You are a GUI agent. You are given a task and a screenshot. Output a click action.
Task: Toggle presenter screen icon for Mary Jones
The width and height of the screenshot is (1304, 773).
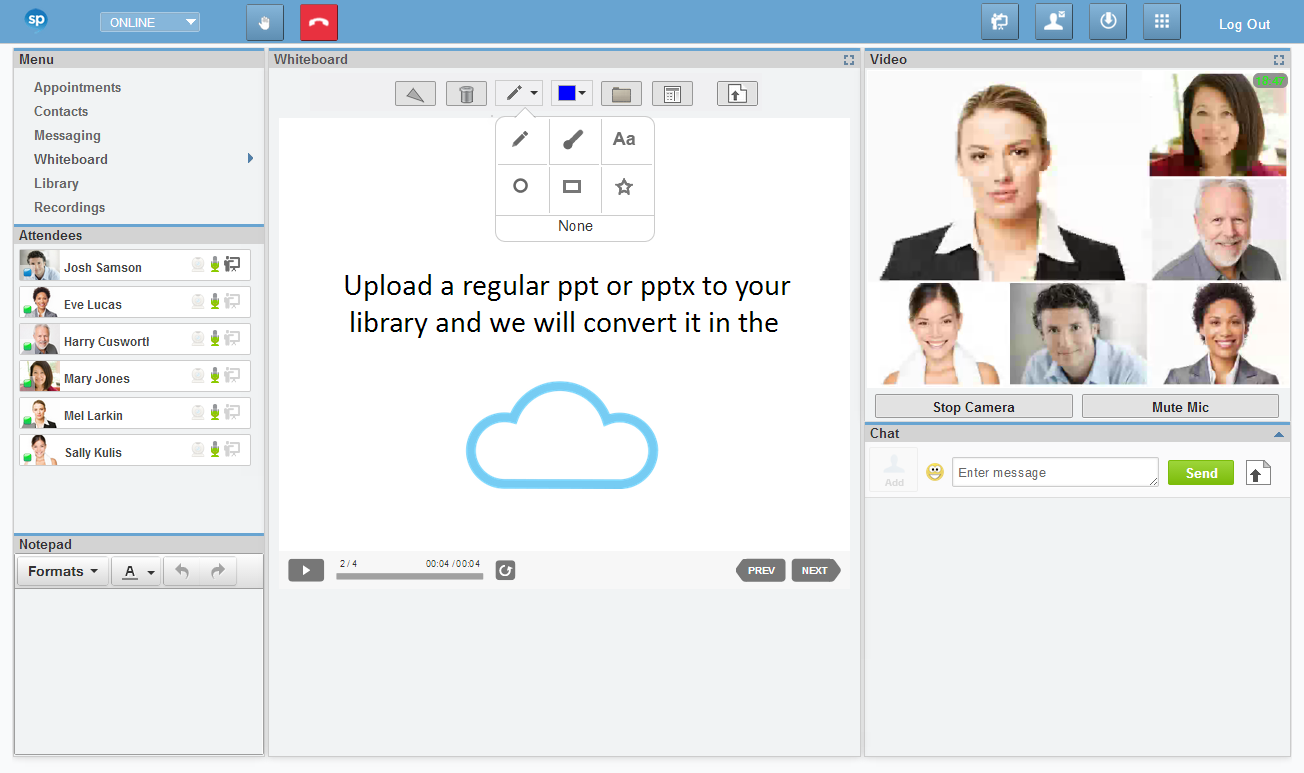pyautogui.click(x=232, y=376)
